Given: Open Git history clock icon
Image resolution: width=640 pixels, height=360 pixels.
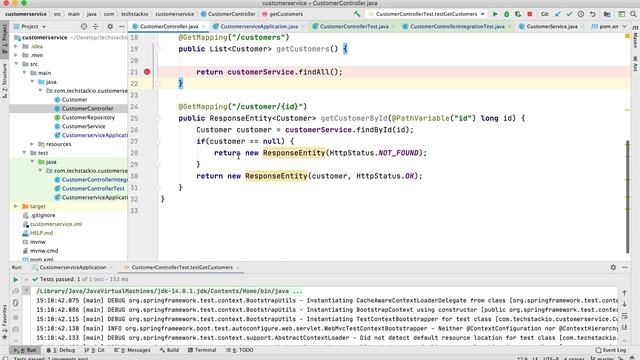Looking at the screenshot, I should pyautogui.click(x=580, y=14).
